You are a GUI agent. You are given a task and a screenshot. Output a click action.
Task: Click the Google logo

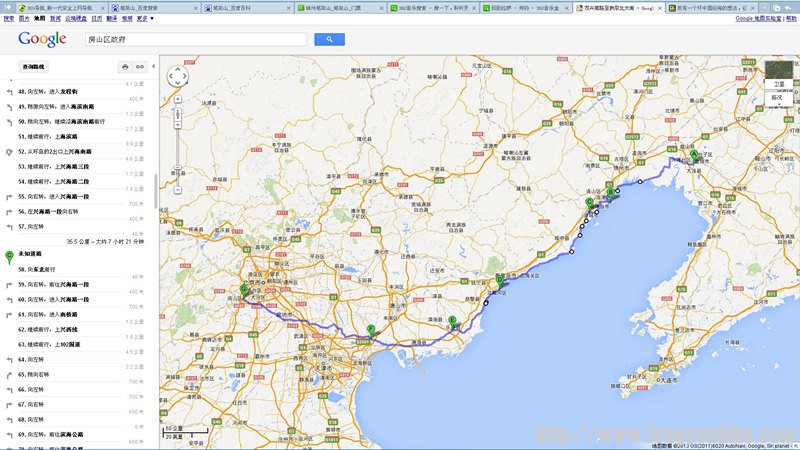click(x=42, y=39)
